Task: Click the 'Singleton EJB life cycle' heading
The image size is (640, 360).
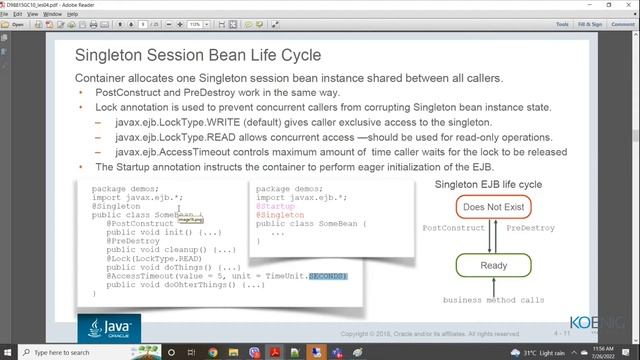Action: point(488,184)
